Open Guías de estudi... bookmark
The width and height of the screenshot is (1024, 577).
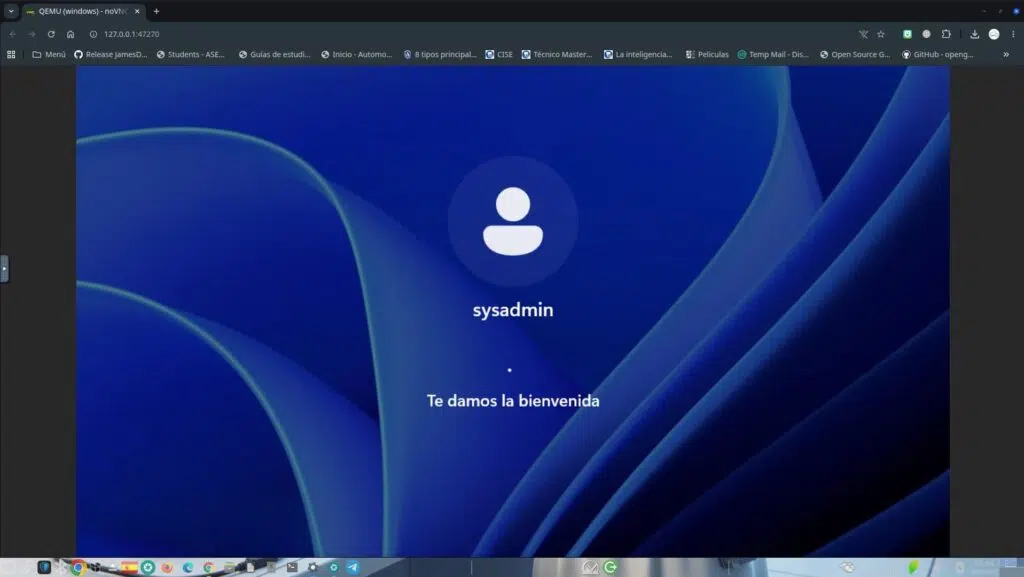coord(274,54)
